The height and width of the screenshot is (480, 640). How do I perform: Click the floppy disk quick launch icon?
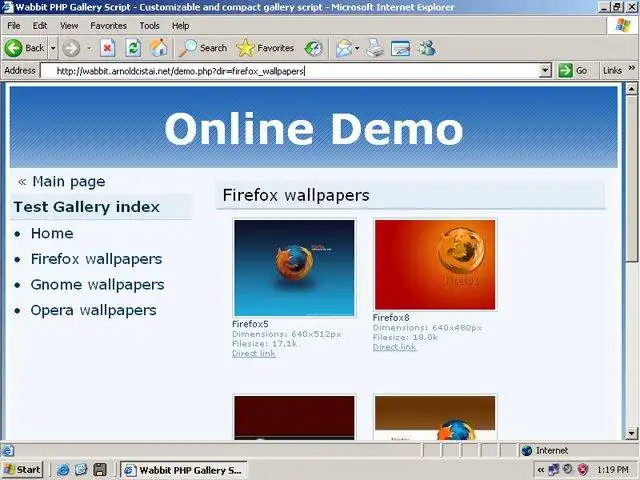pos(100,470)
